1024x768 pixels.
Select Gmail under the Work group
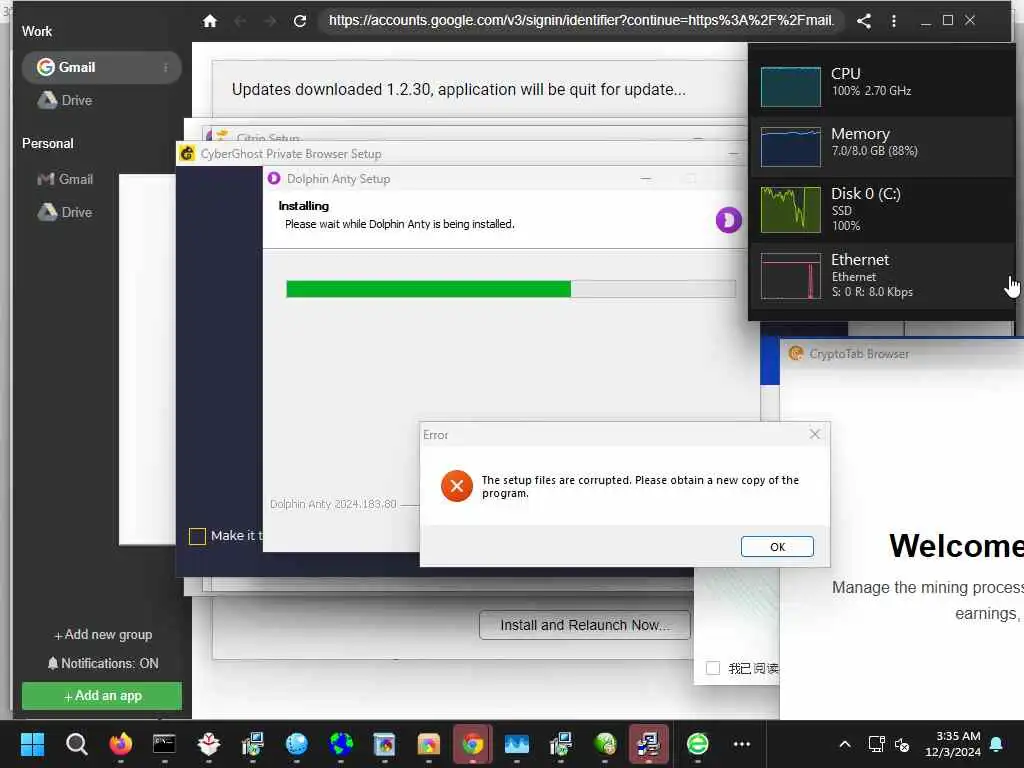(101, 67)
